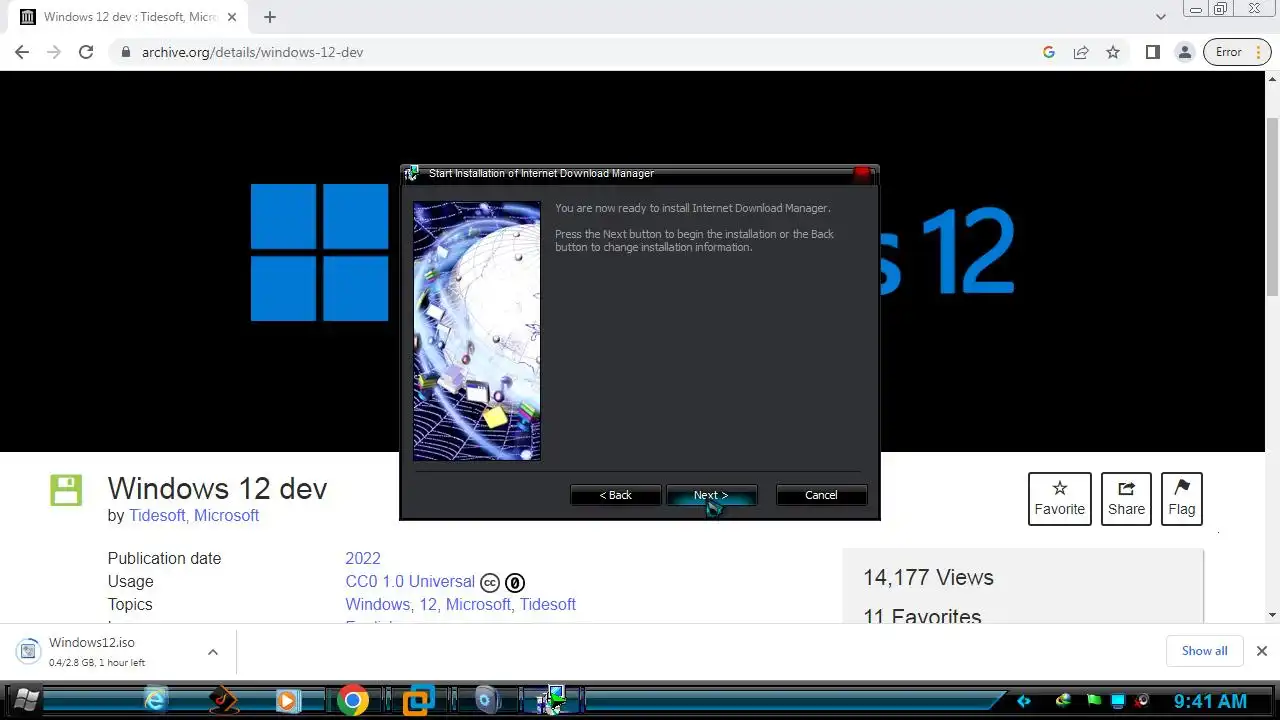The image size is (1280, 720).
Task: Click the Creative Commons license icon
Action: 490,583
